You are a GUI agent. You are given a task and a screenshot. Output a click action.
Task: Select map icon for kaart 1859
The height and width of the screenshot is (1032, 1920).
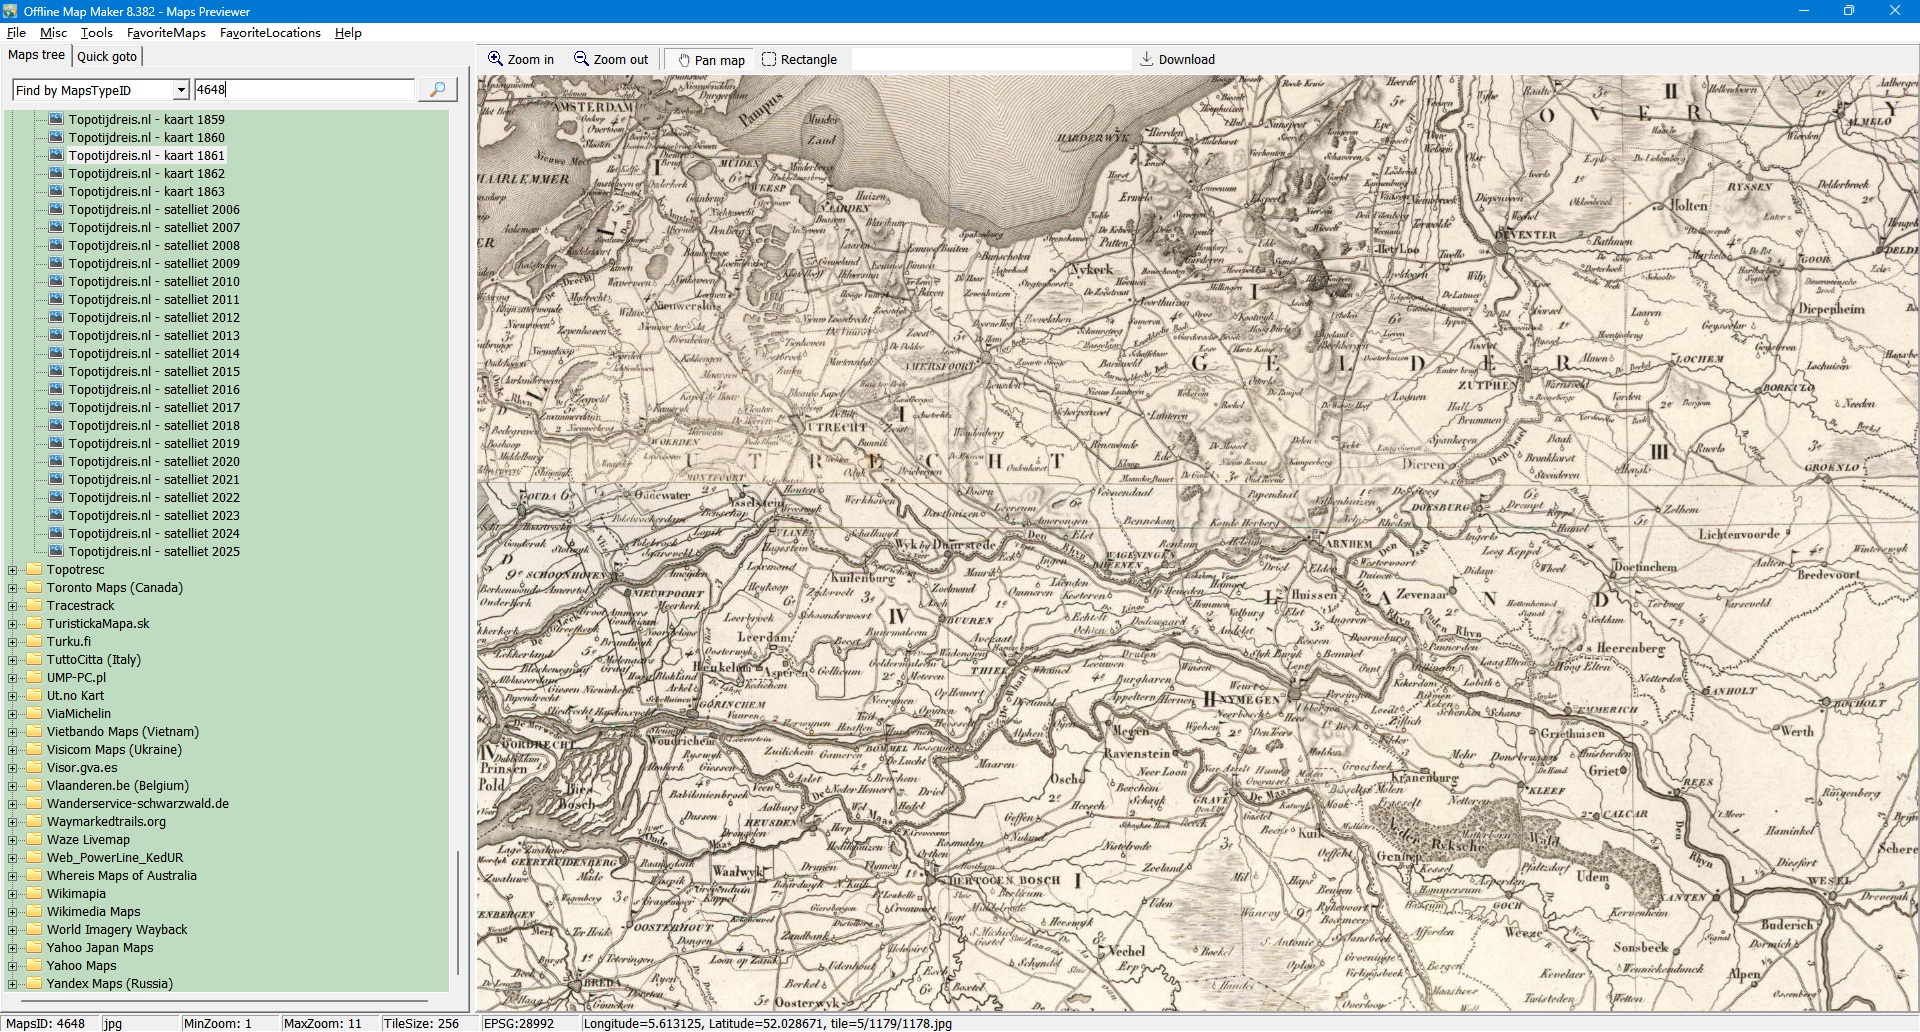pyautogui.click(x=56, y=119)
